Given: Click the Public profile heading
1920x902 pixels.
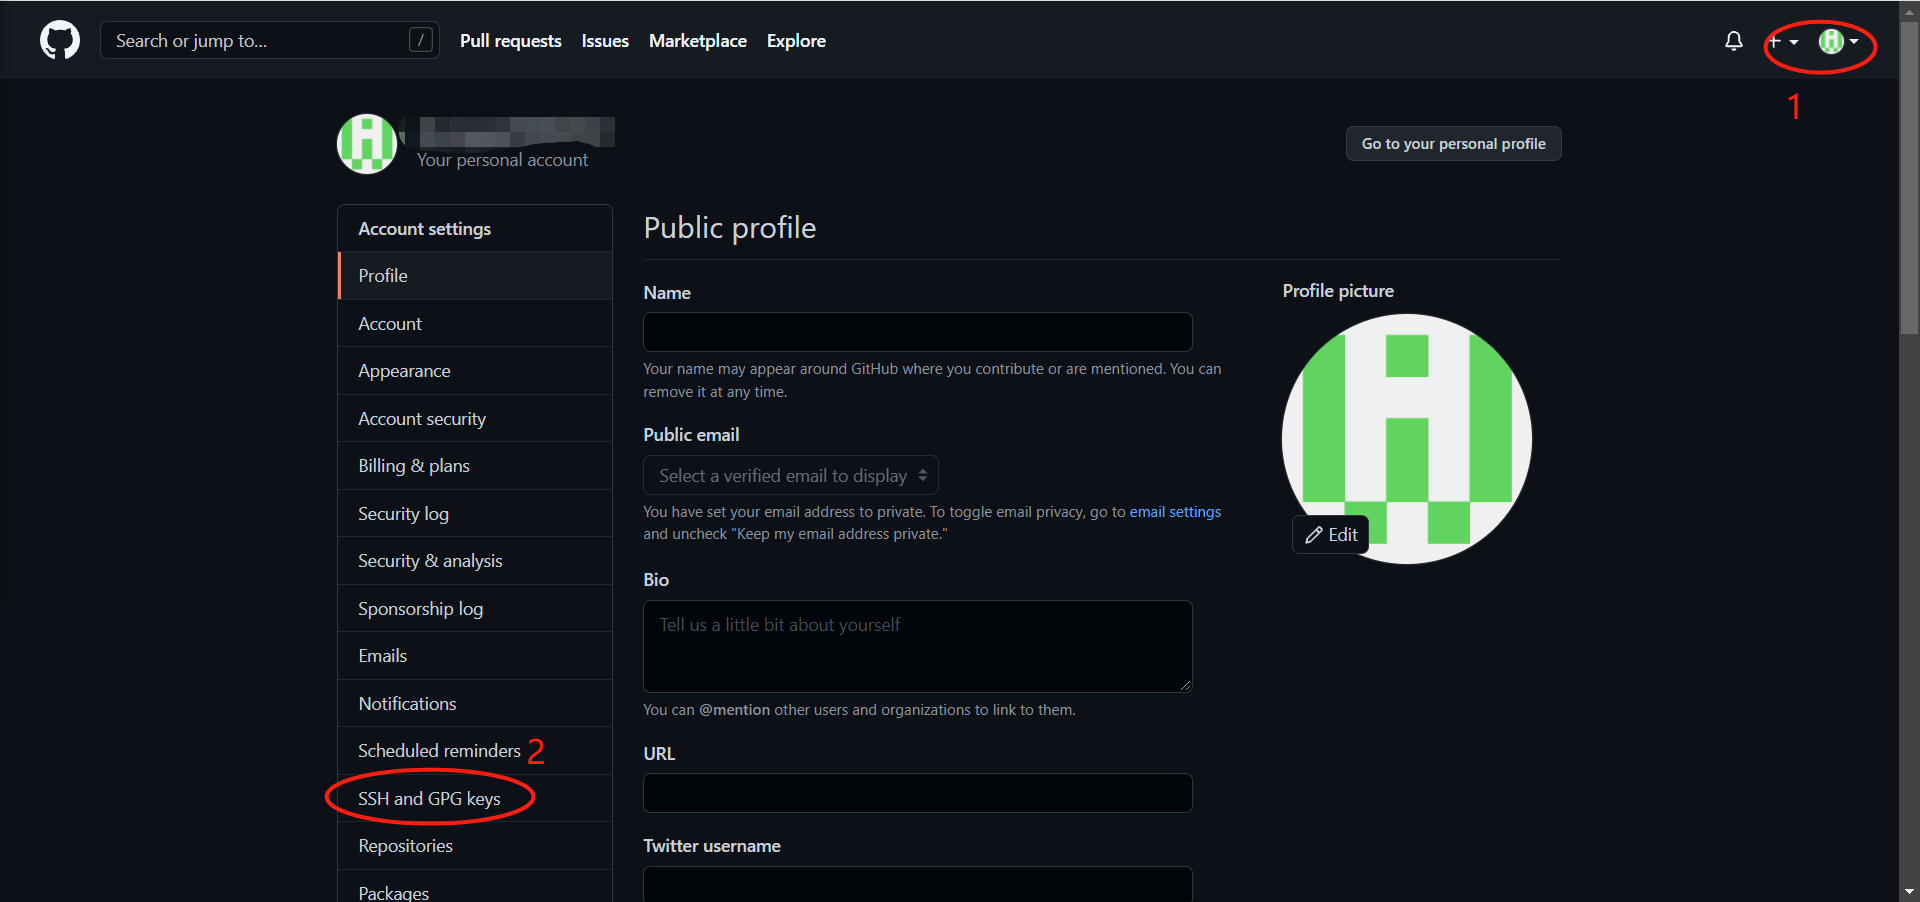Looking at the screenshot, I should tap(730, 228).
